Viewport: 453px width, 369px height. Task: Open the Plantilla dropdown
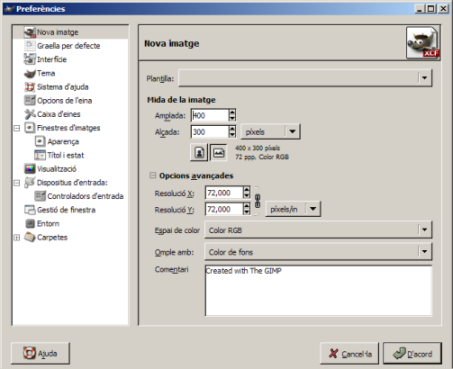click(305, 78)
